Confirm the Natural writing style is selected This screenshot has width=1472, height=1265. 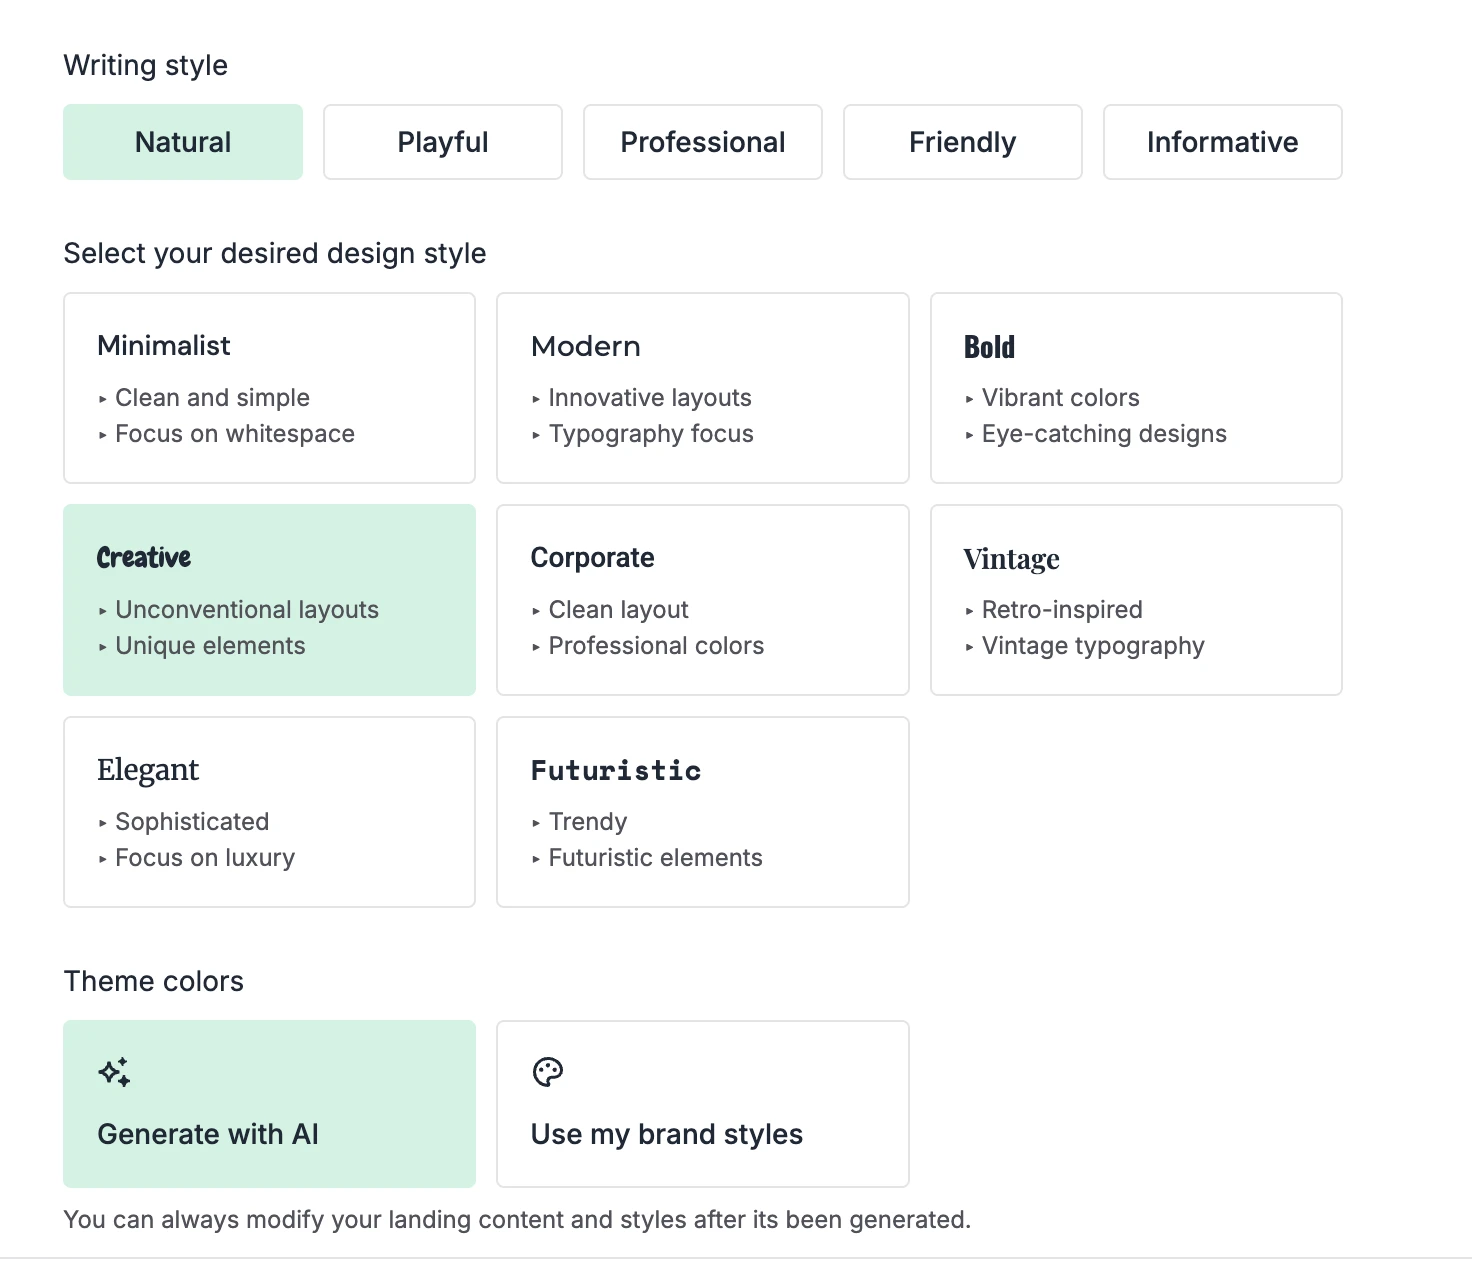tap(182, 142)
